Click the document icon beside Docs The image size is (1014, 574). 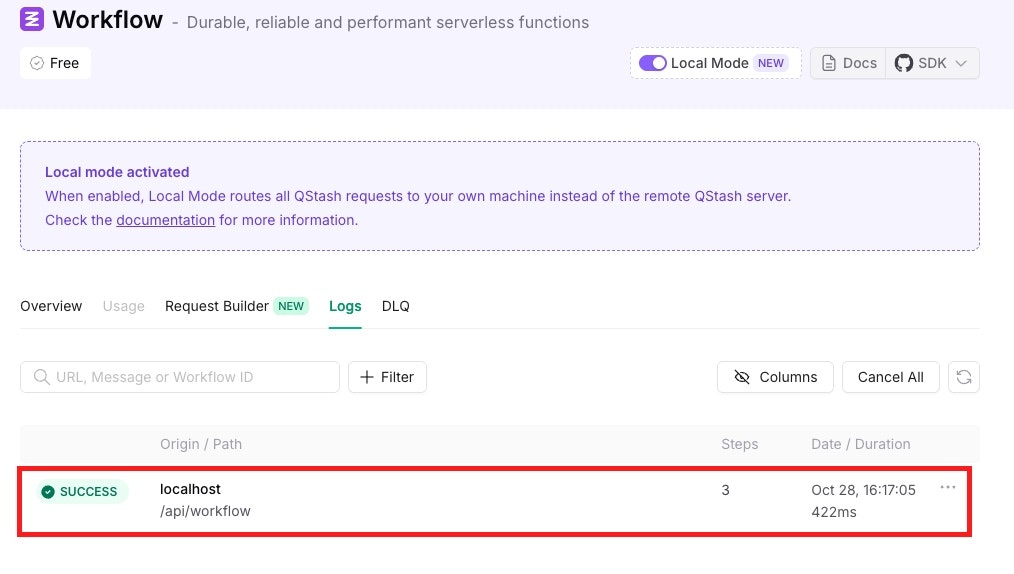(828, 63)
